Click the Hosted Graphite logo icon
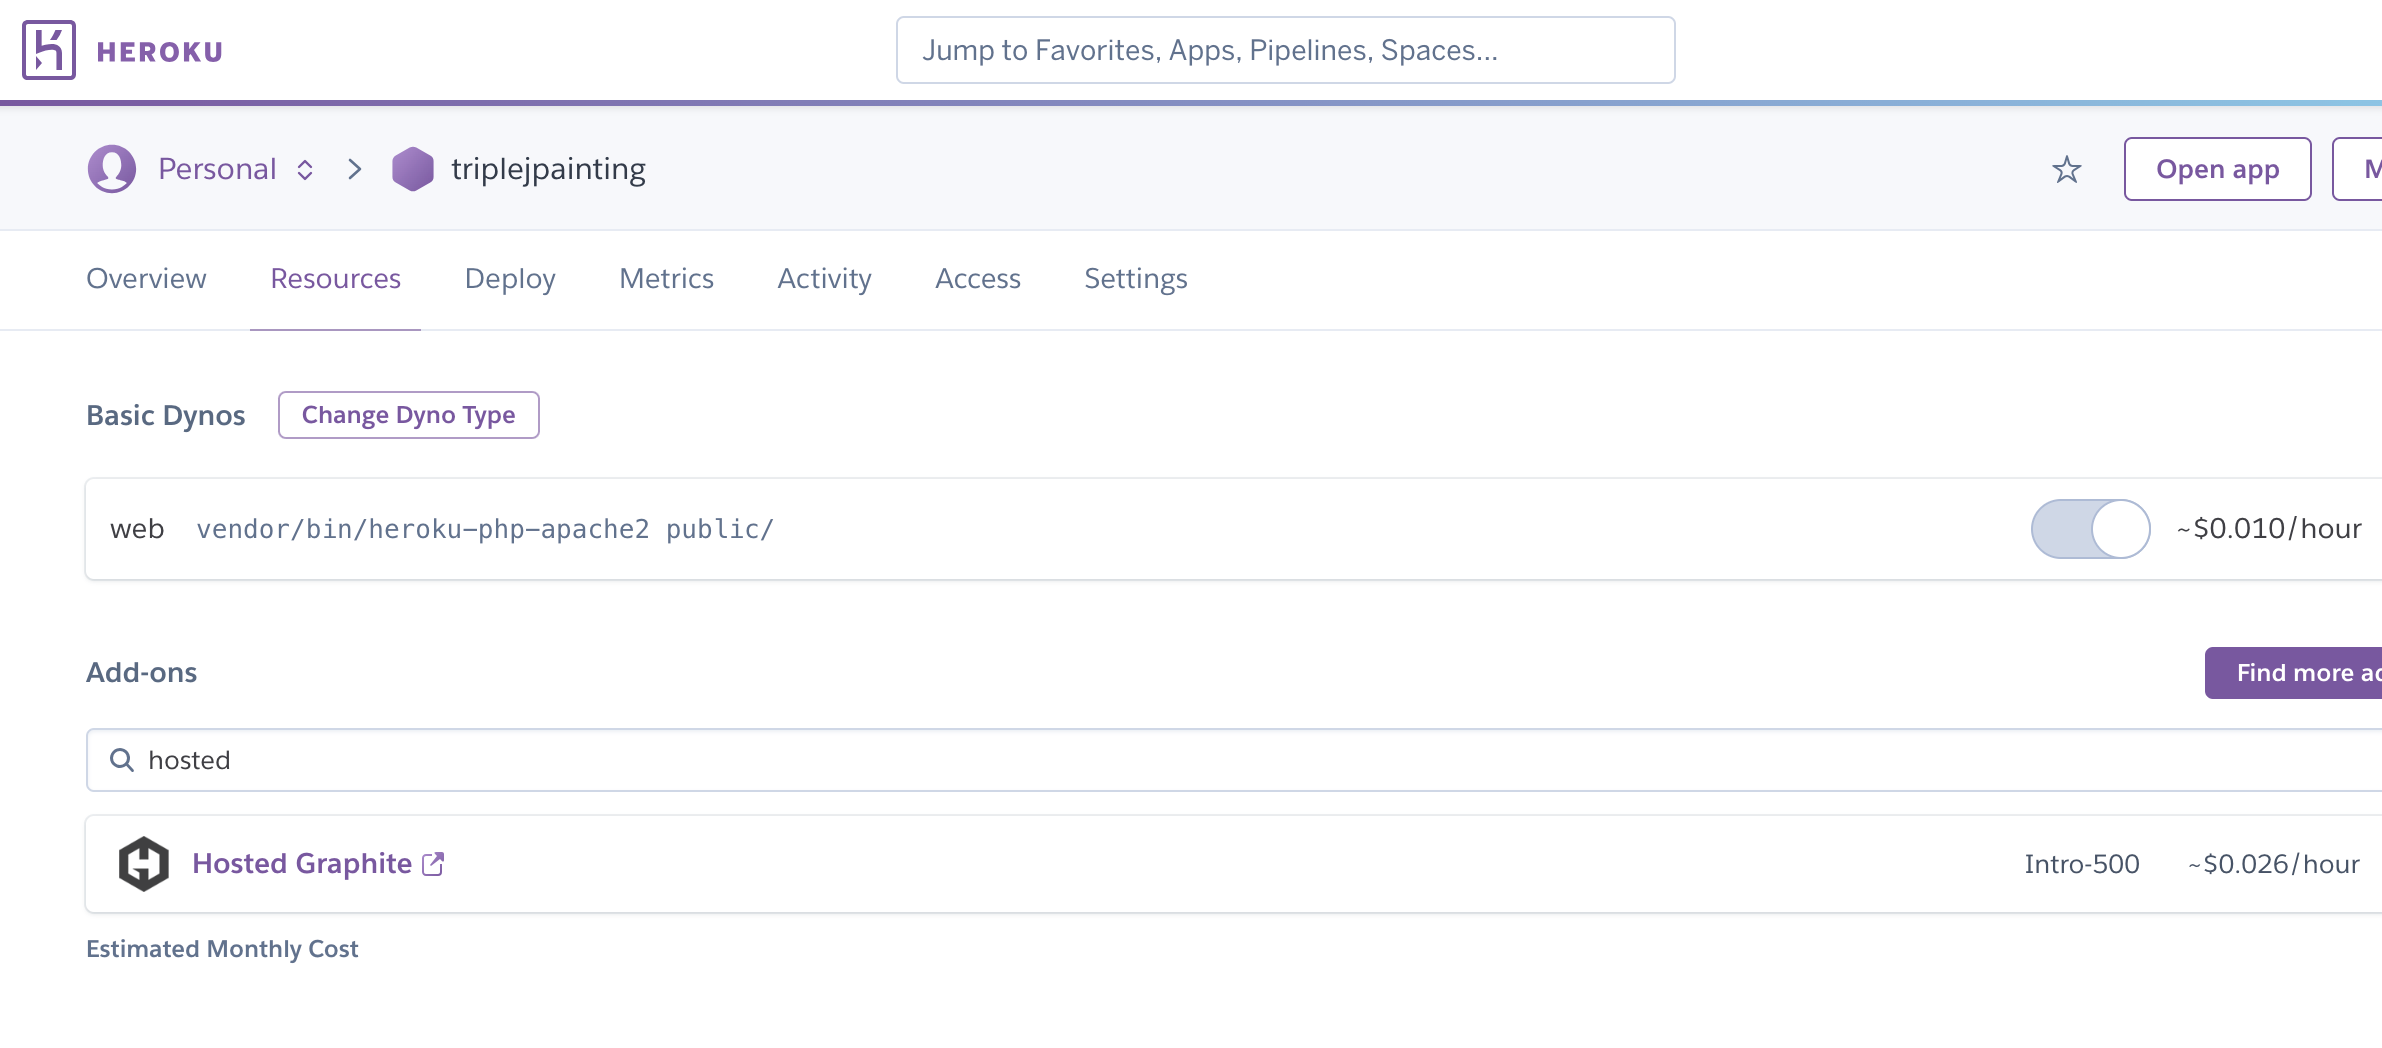This screenshot has height=1048, width=2382. 144,864
